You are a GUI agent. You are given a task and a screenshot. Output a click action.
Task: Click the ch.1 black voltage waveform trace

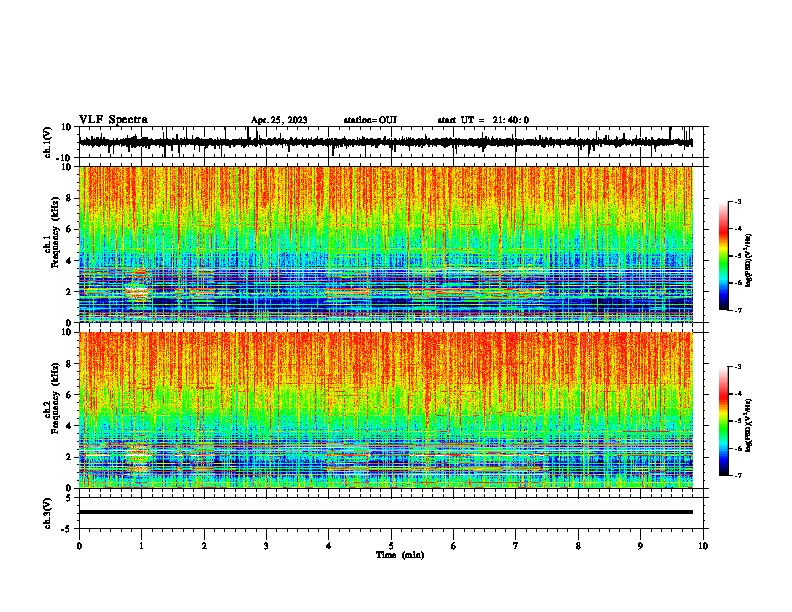[385, 142]
